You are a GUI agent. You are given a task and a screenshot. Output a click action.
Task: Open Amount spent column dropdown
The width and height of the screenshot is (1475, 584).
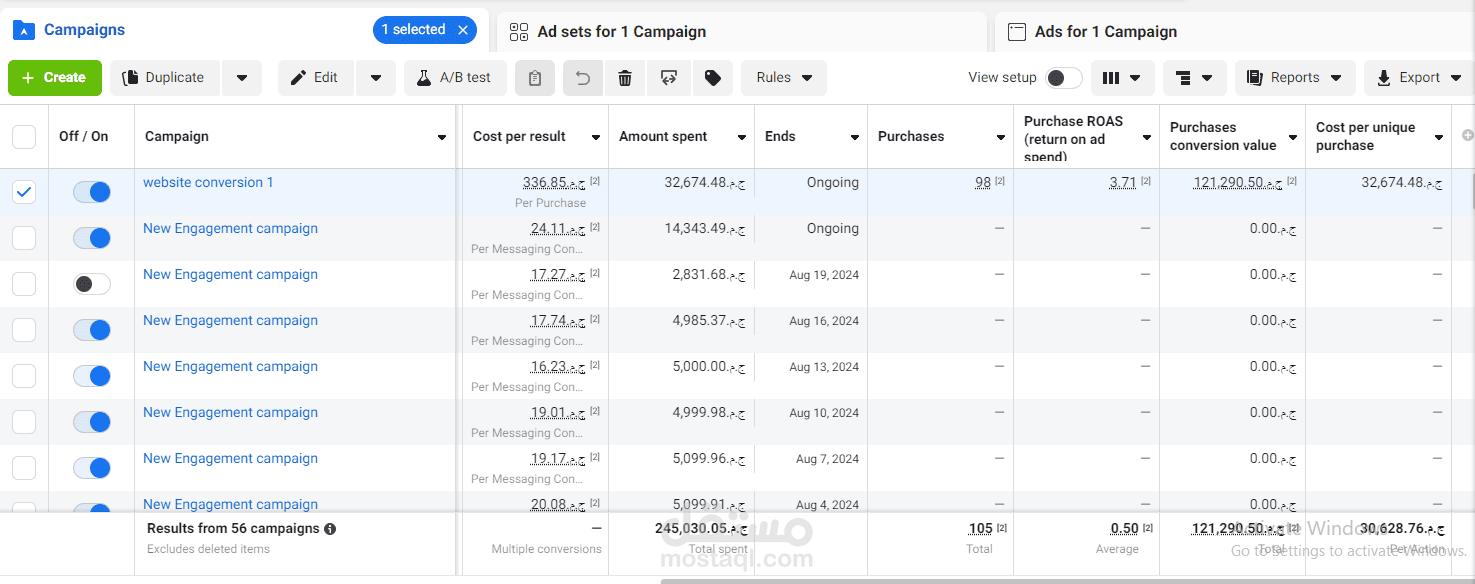click(x=742, y=137)
